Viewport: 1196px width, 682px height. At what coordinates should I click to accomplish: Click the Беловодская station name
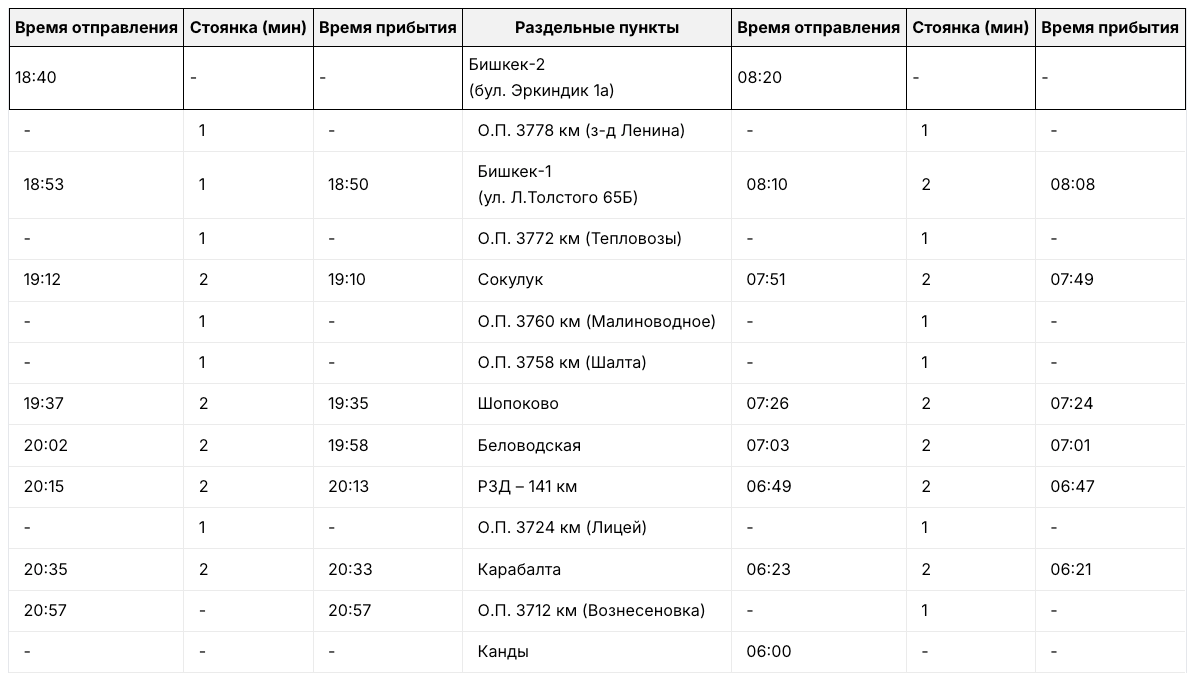tap(529, 445)
